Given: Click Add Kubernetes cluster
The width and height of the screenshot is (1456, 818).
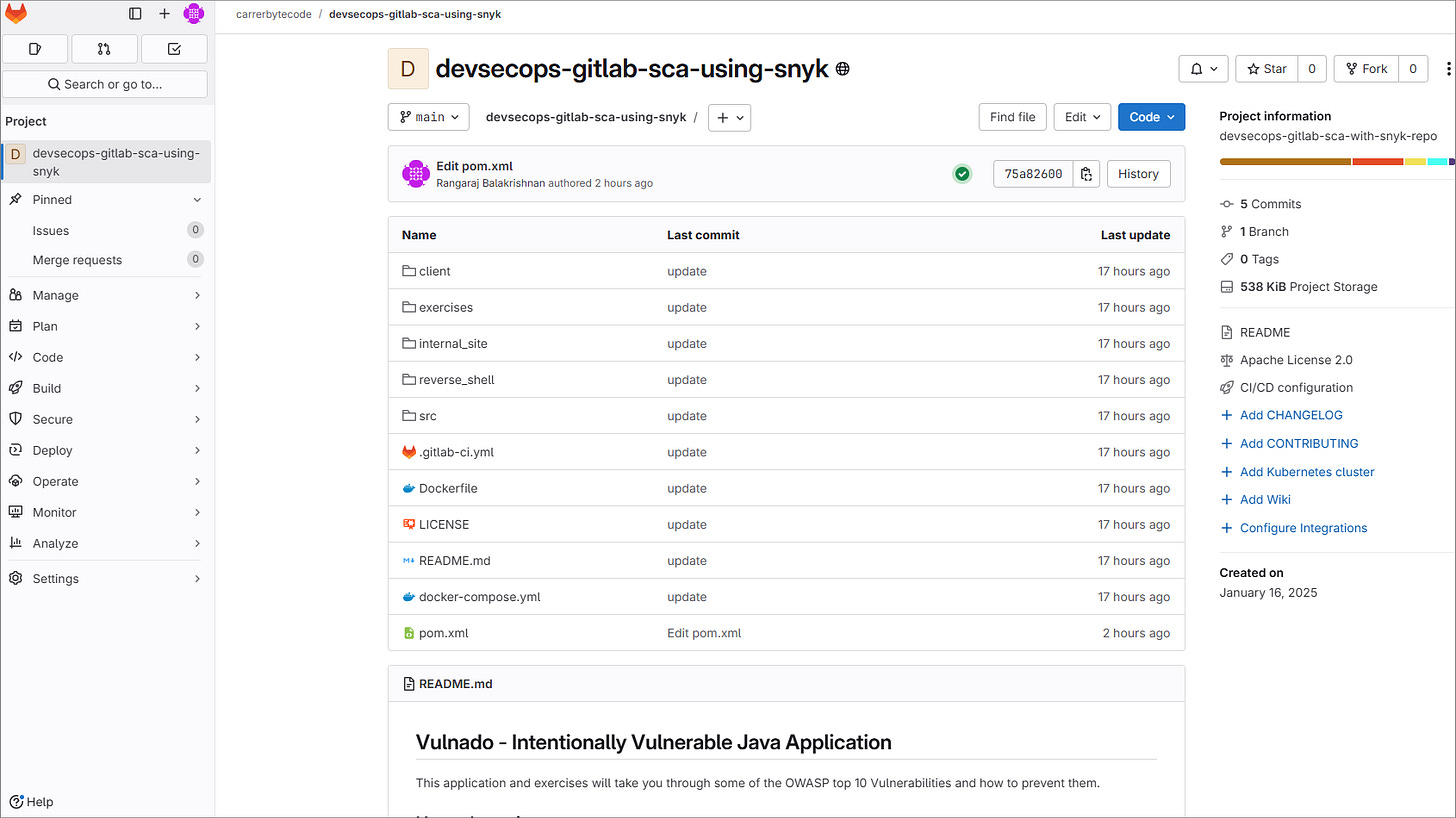Looking at the screenshot, I should tap(1307, 472).
